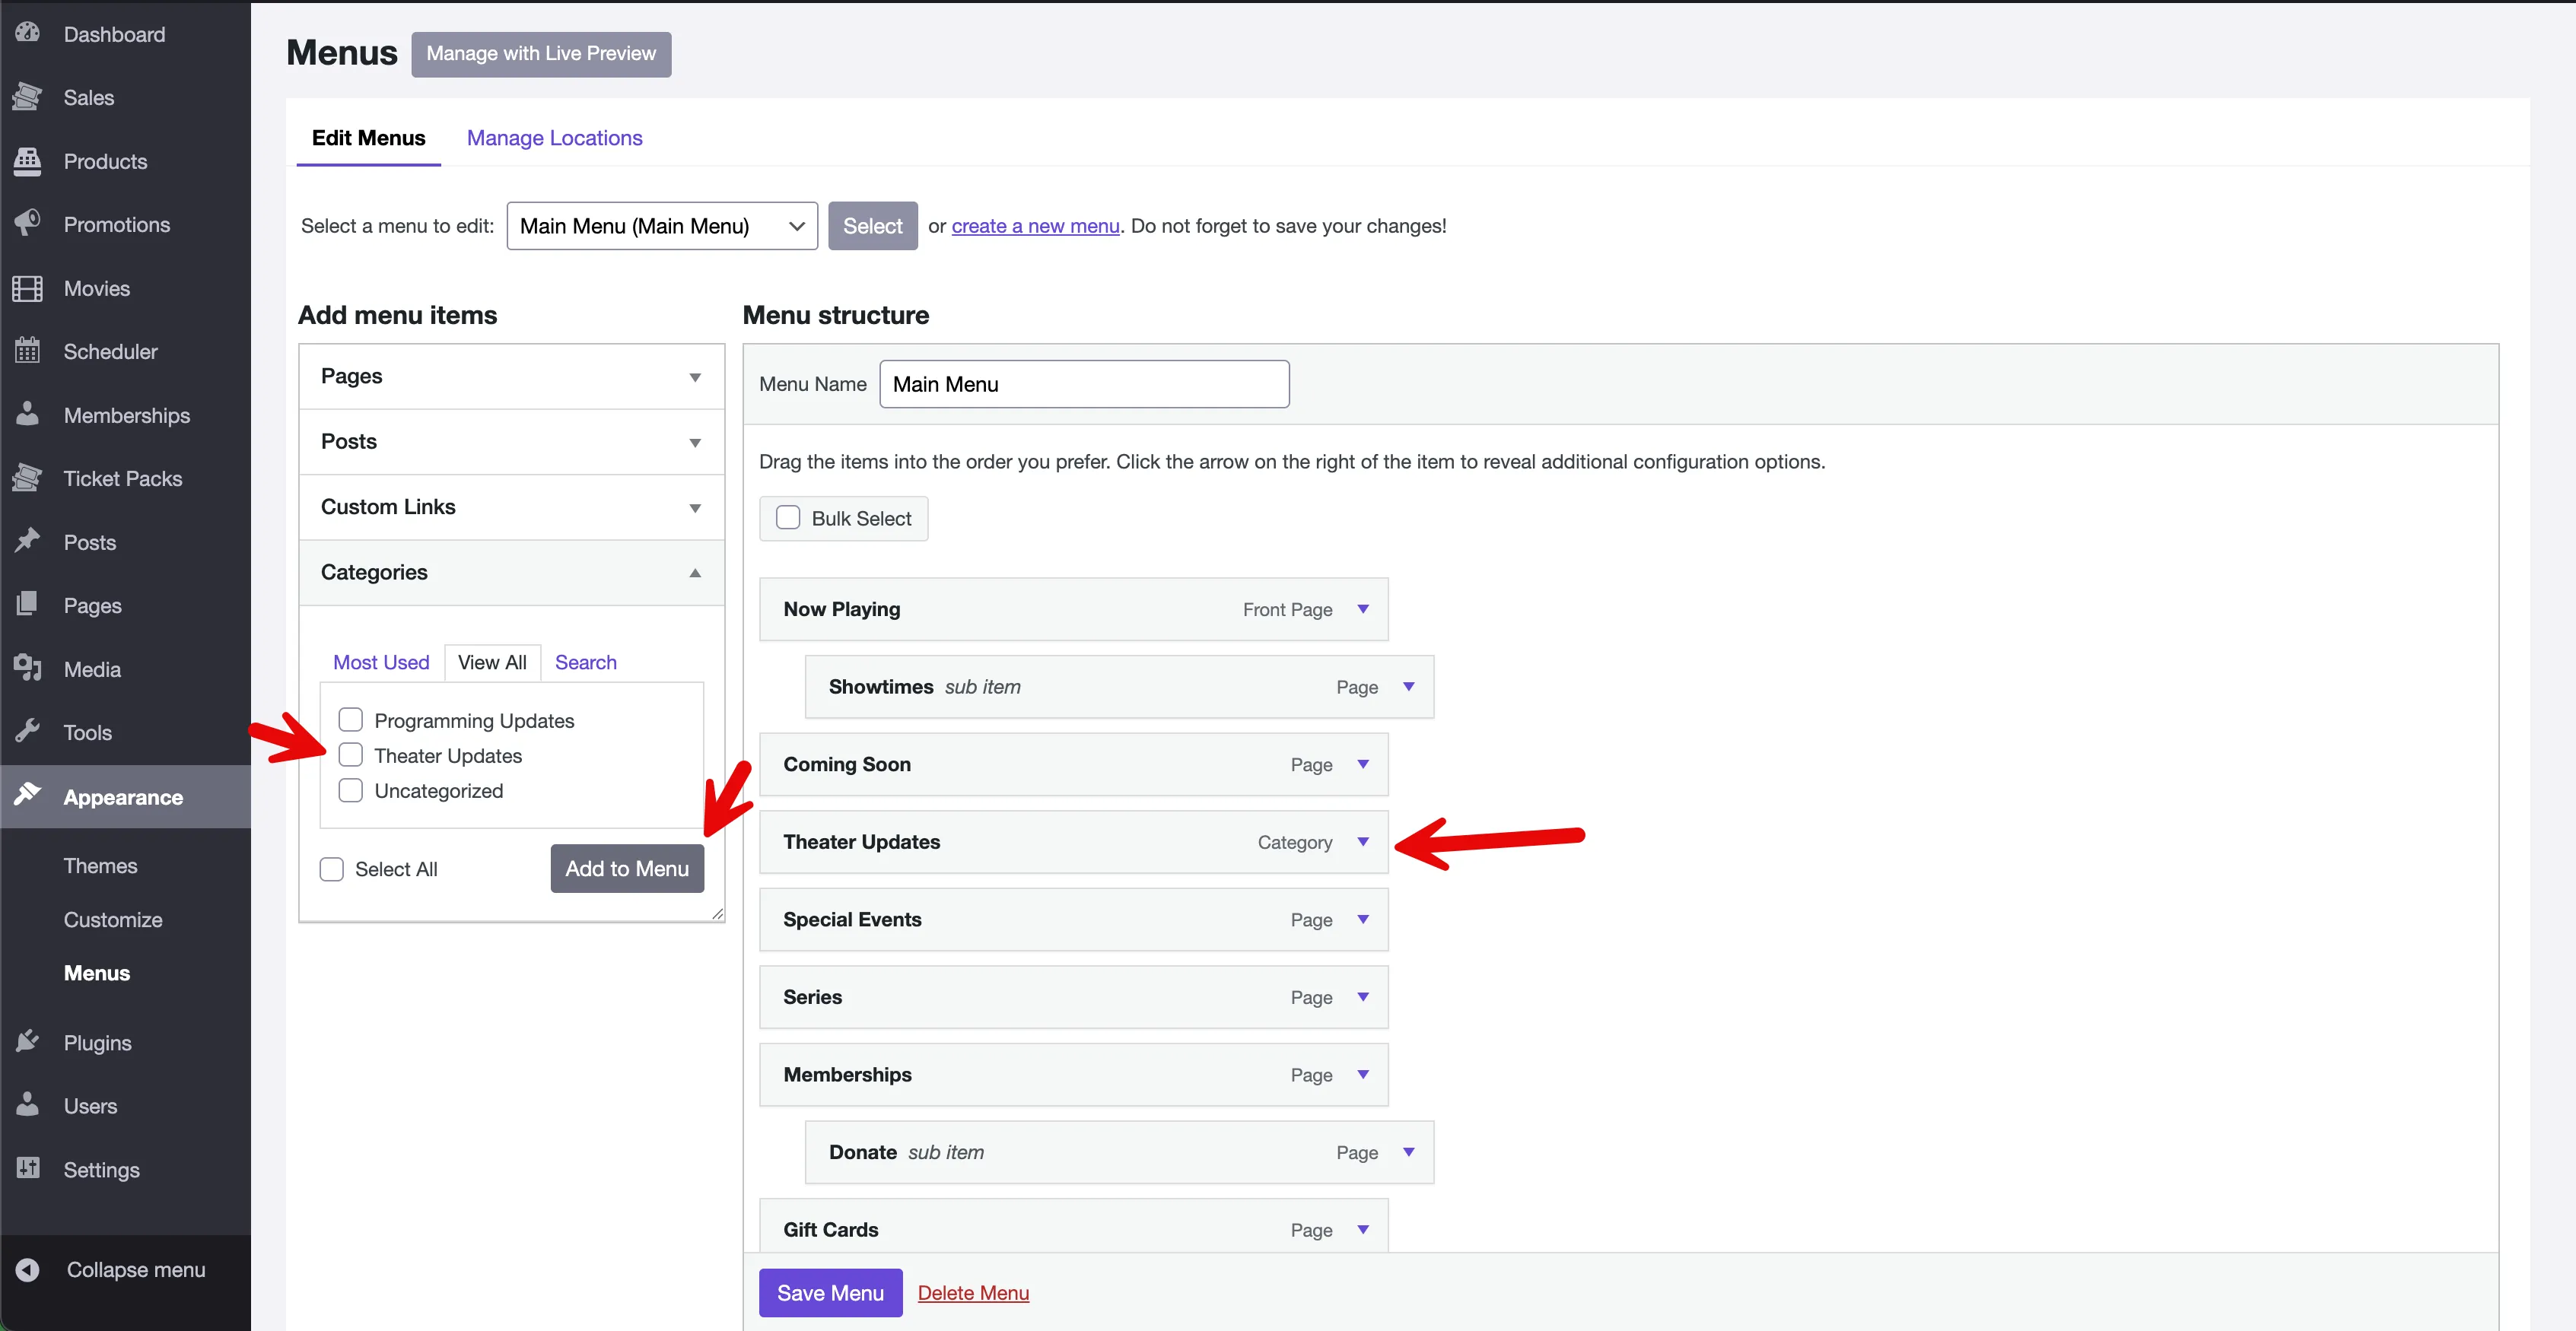Open Movies film strip icon

(x=28, y=288)
